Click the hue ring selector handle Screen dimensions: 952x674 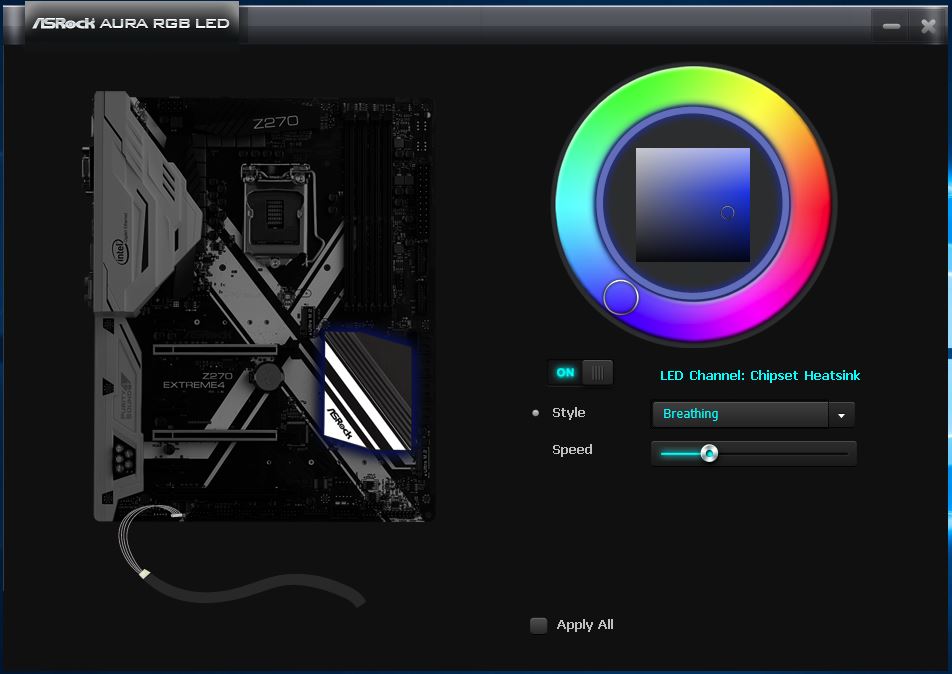(620, 297)
